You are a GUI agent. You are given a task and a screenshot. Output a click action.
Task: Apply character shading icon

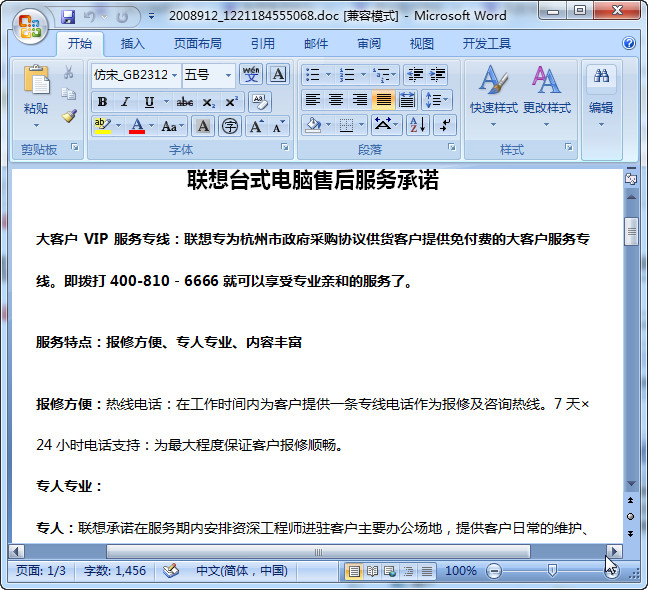pyautogui.click(x=203, y=126)
